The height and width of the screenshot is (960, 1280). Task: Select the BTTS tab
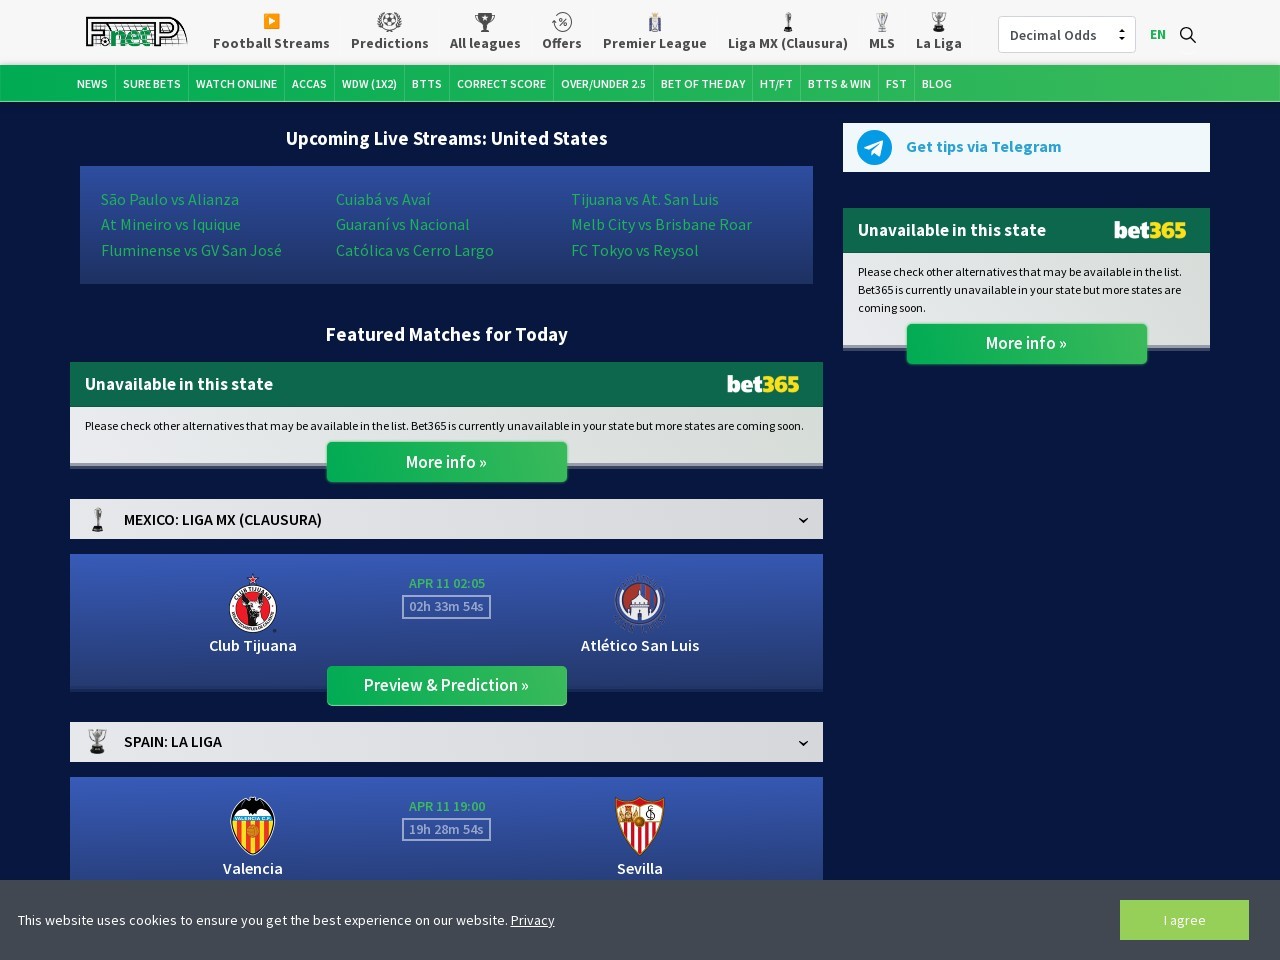click(427, 84)
